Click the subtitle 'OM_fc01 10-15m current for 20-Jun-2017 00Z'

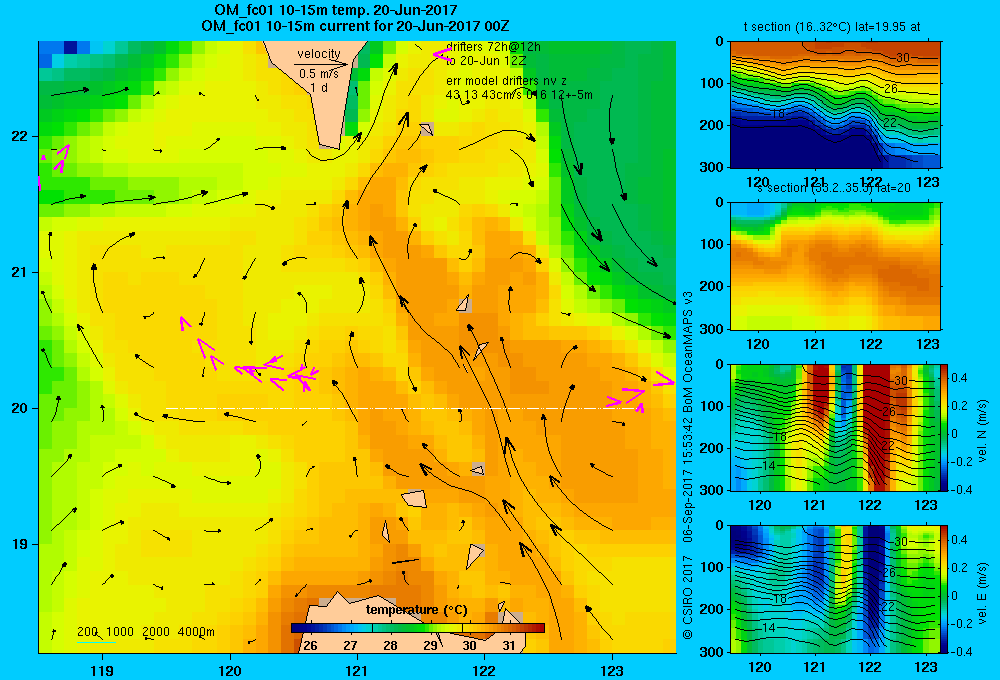click(355, 26)
